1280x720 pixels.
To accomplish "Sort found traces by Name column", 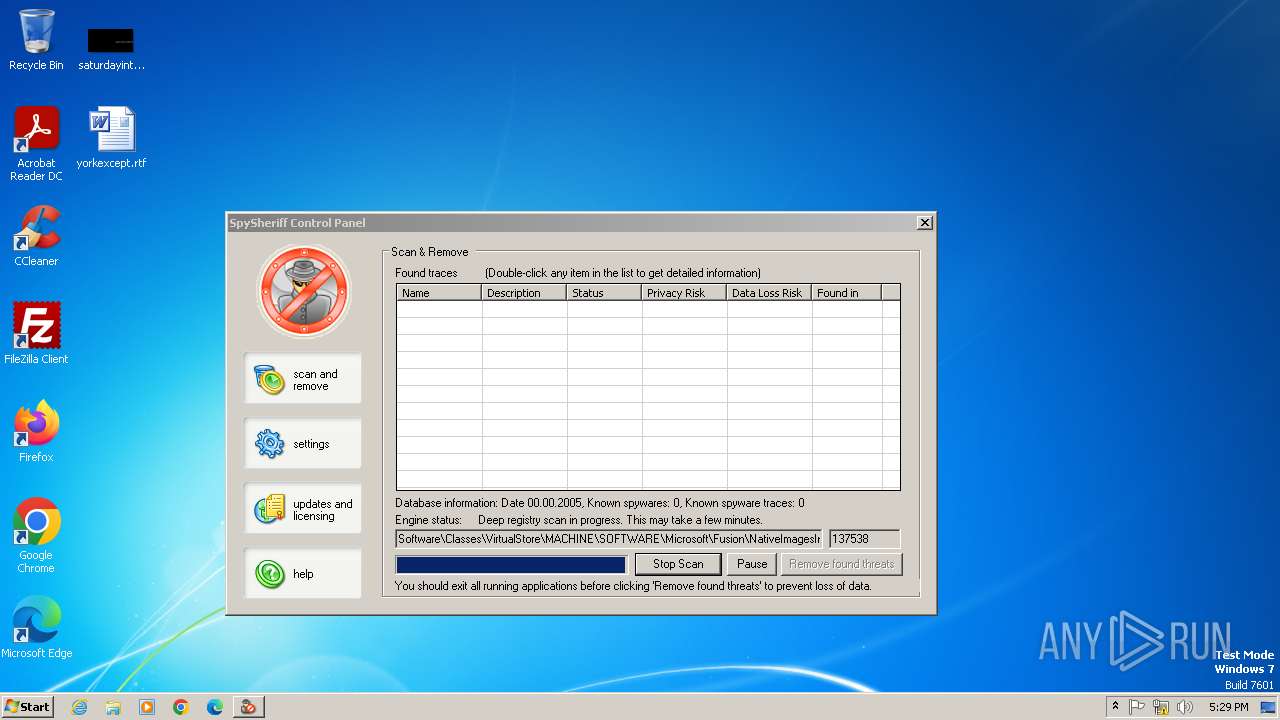I will tap(439, 293).
